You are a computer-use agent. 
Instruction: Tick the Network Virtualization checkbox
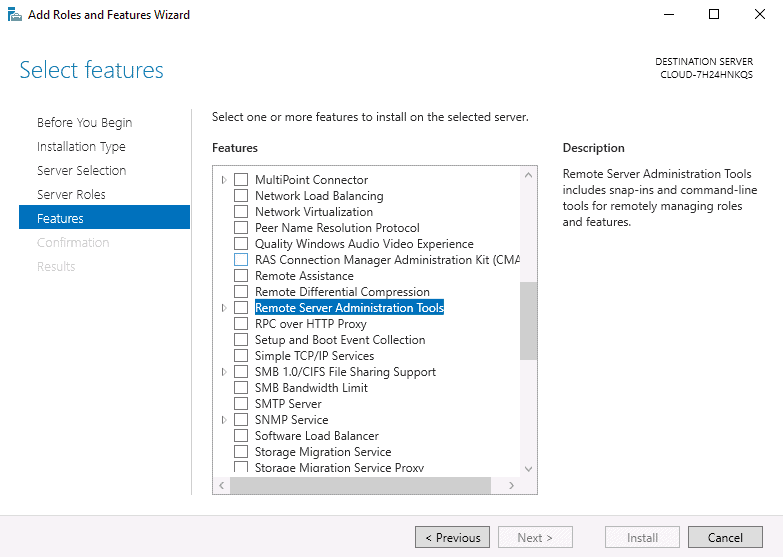pos(241,211)
